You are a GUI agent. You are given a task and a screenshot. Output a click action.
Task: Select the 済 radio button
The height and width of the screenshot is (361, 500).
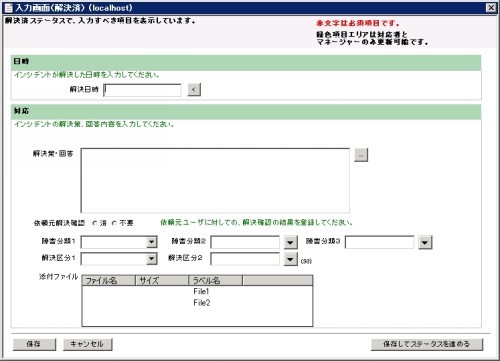(x=95, y=223)
